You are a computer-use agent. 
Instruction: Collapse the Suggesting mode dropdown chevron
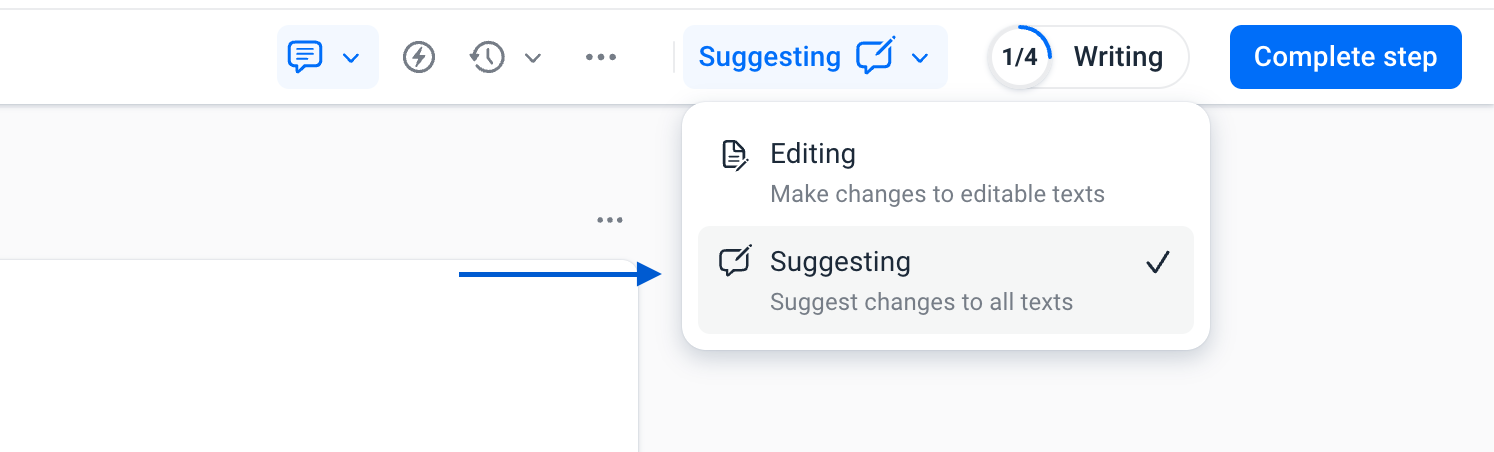(x=921, y=58)
